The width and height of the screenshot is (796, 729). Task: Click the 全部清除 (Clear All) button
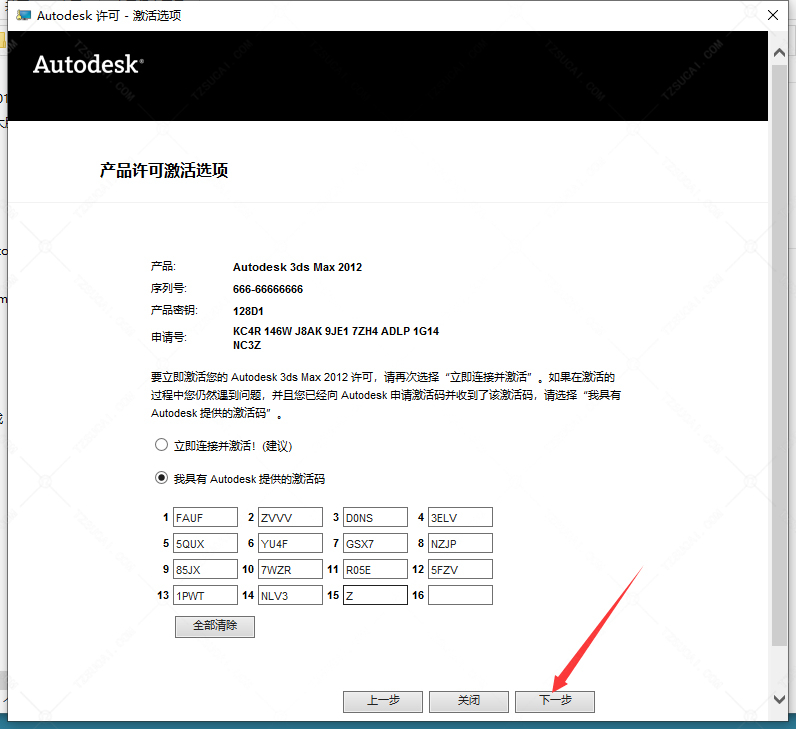215,626
